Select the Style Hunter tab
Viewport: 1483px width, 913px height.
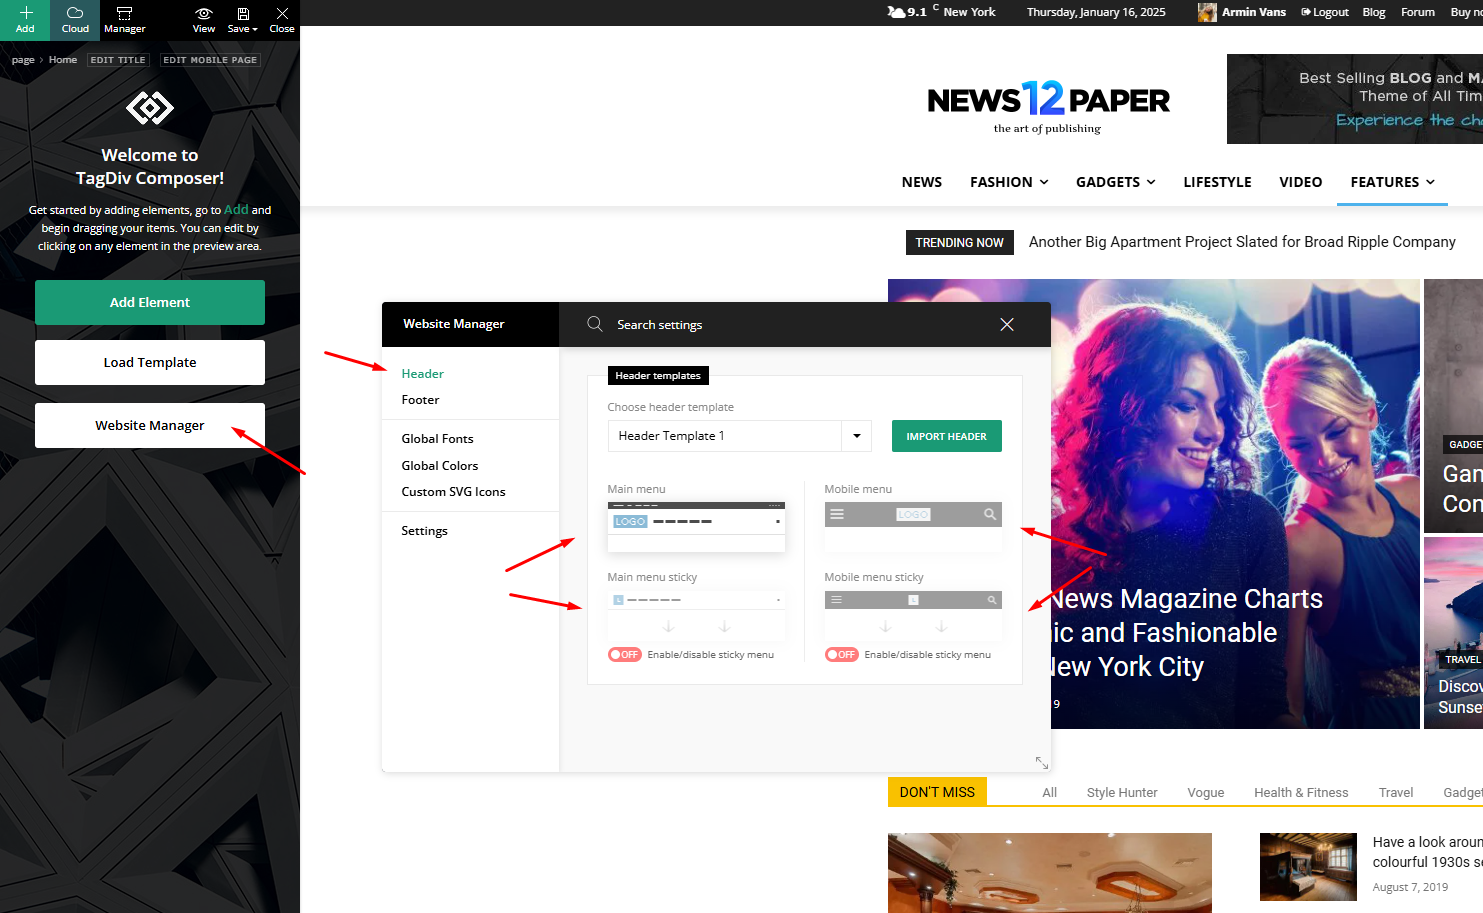[x=1122, y=792]
